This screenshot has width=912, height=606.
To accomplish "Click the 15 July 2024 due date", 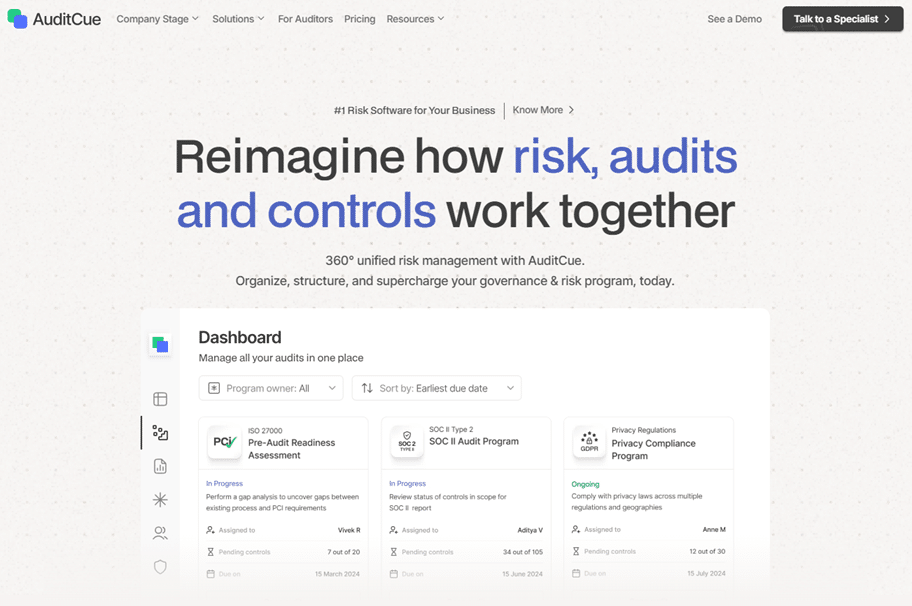I will tap(706, 573).
